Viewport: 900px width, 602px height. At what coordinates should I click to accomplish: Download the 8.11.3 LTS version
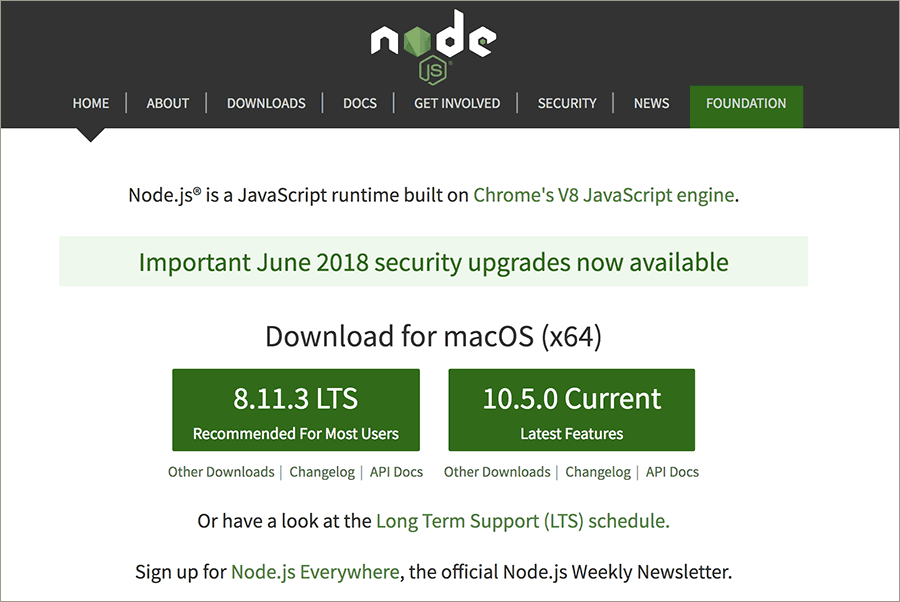[x=296, y=410]
